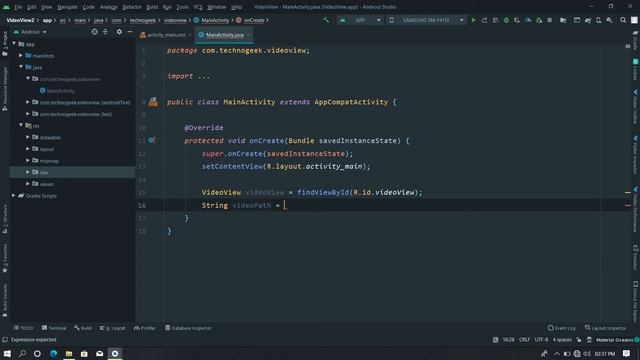The width and height of the screenshot is (640, 360).
Task: Toggle the read-only lock icon in the status bar
Action: [579, 340]
